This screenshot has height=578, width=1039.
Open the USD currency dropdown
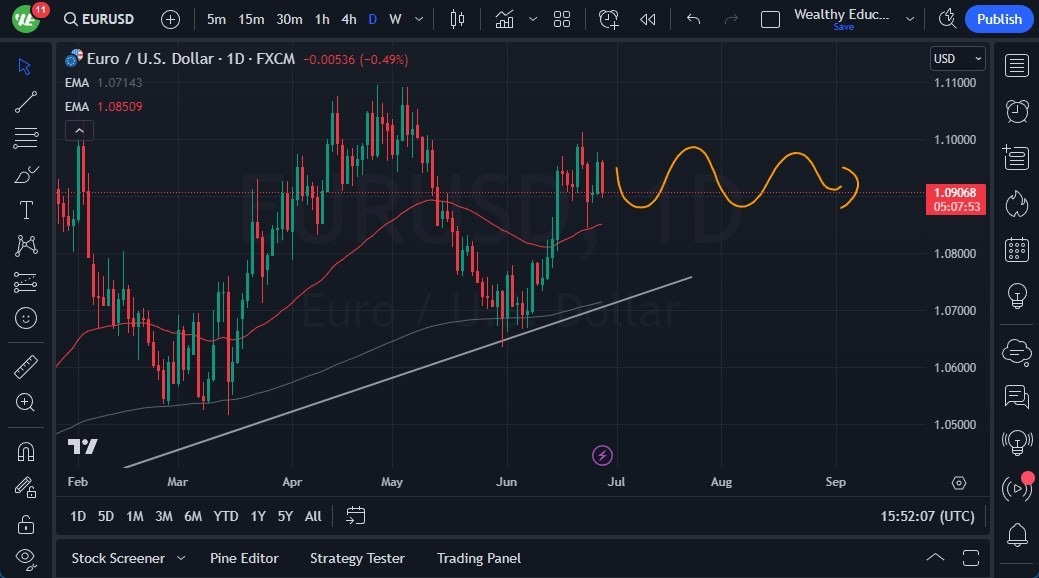click(956, 58)
